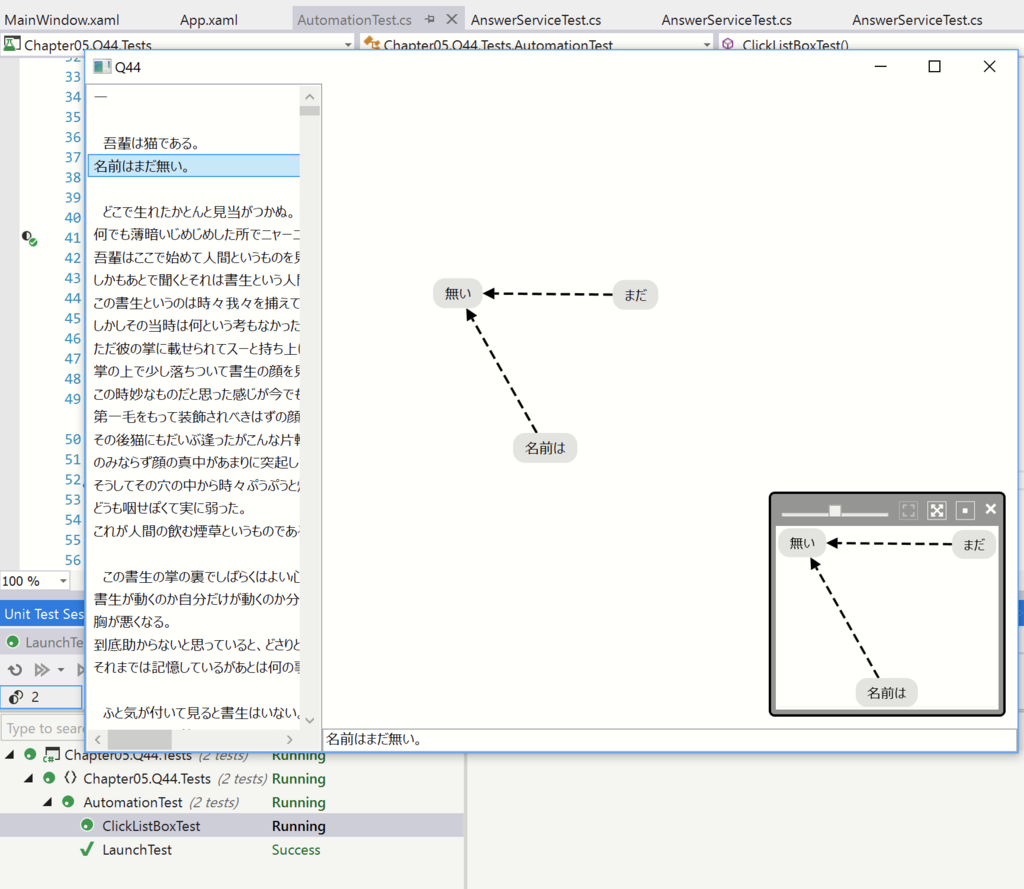The width and height of the screenshot is (1024, 889).
Task: Toggle the test count filter showing 2
Action: pos(42,697)
